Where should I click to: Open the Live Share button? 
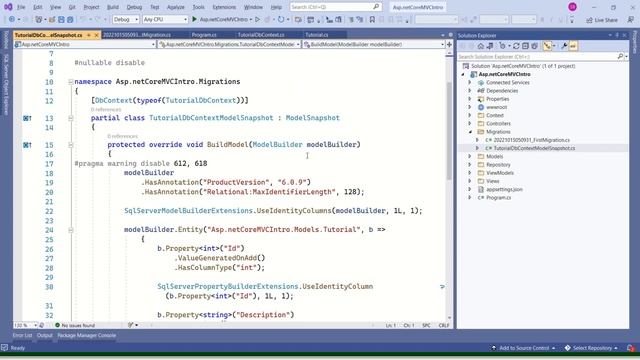pos(602,20)
